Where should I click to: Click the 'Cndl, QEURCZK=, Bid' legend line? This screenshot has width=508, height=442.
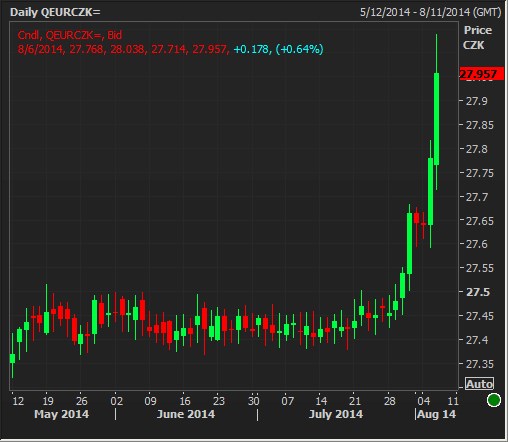[x=70, y=35]
